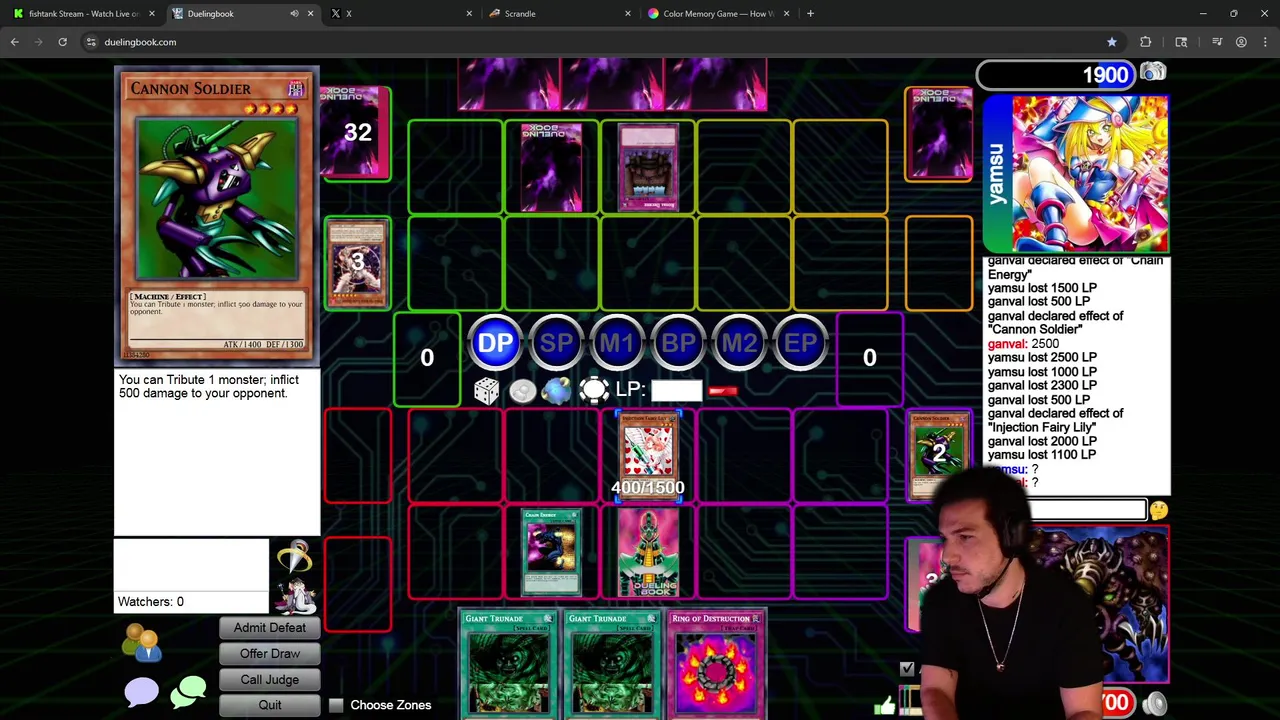Bookmark this page with the star
The width and height of the screenshot is (1280, 720).
click(1112, 42)
